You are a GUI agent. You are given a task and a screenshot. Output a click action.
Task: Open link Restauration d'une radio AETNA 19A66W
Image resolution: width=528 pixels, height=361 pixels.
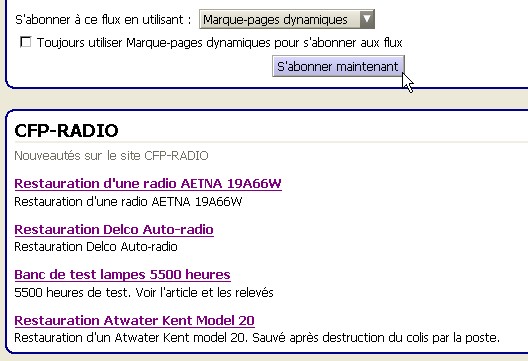point(148,184)
